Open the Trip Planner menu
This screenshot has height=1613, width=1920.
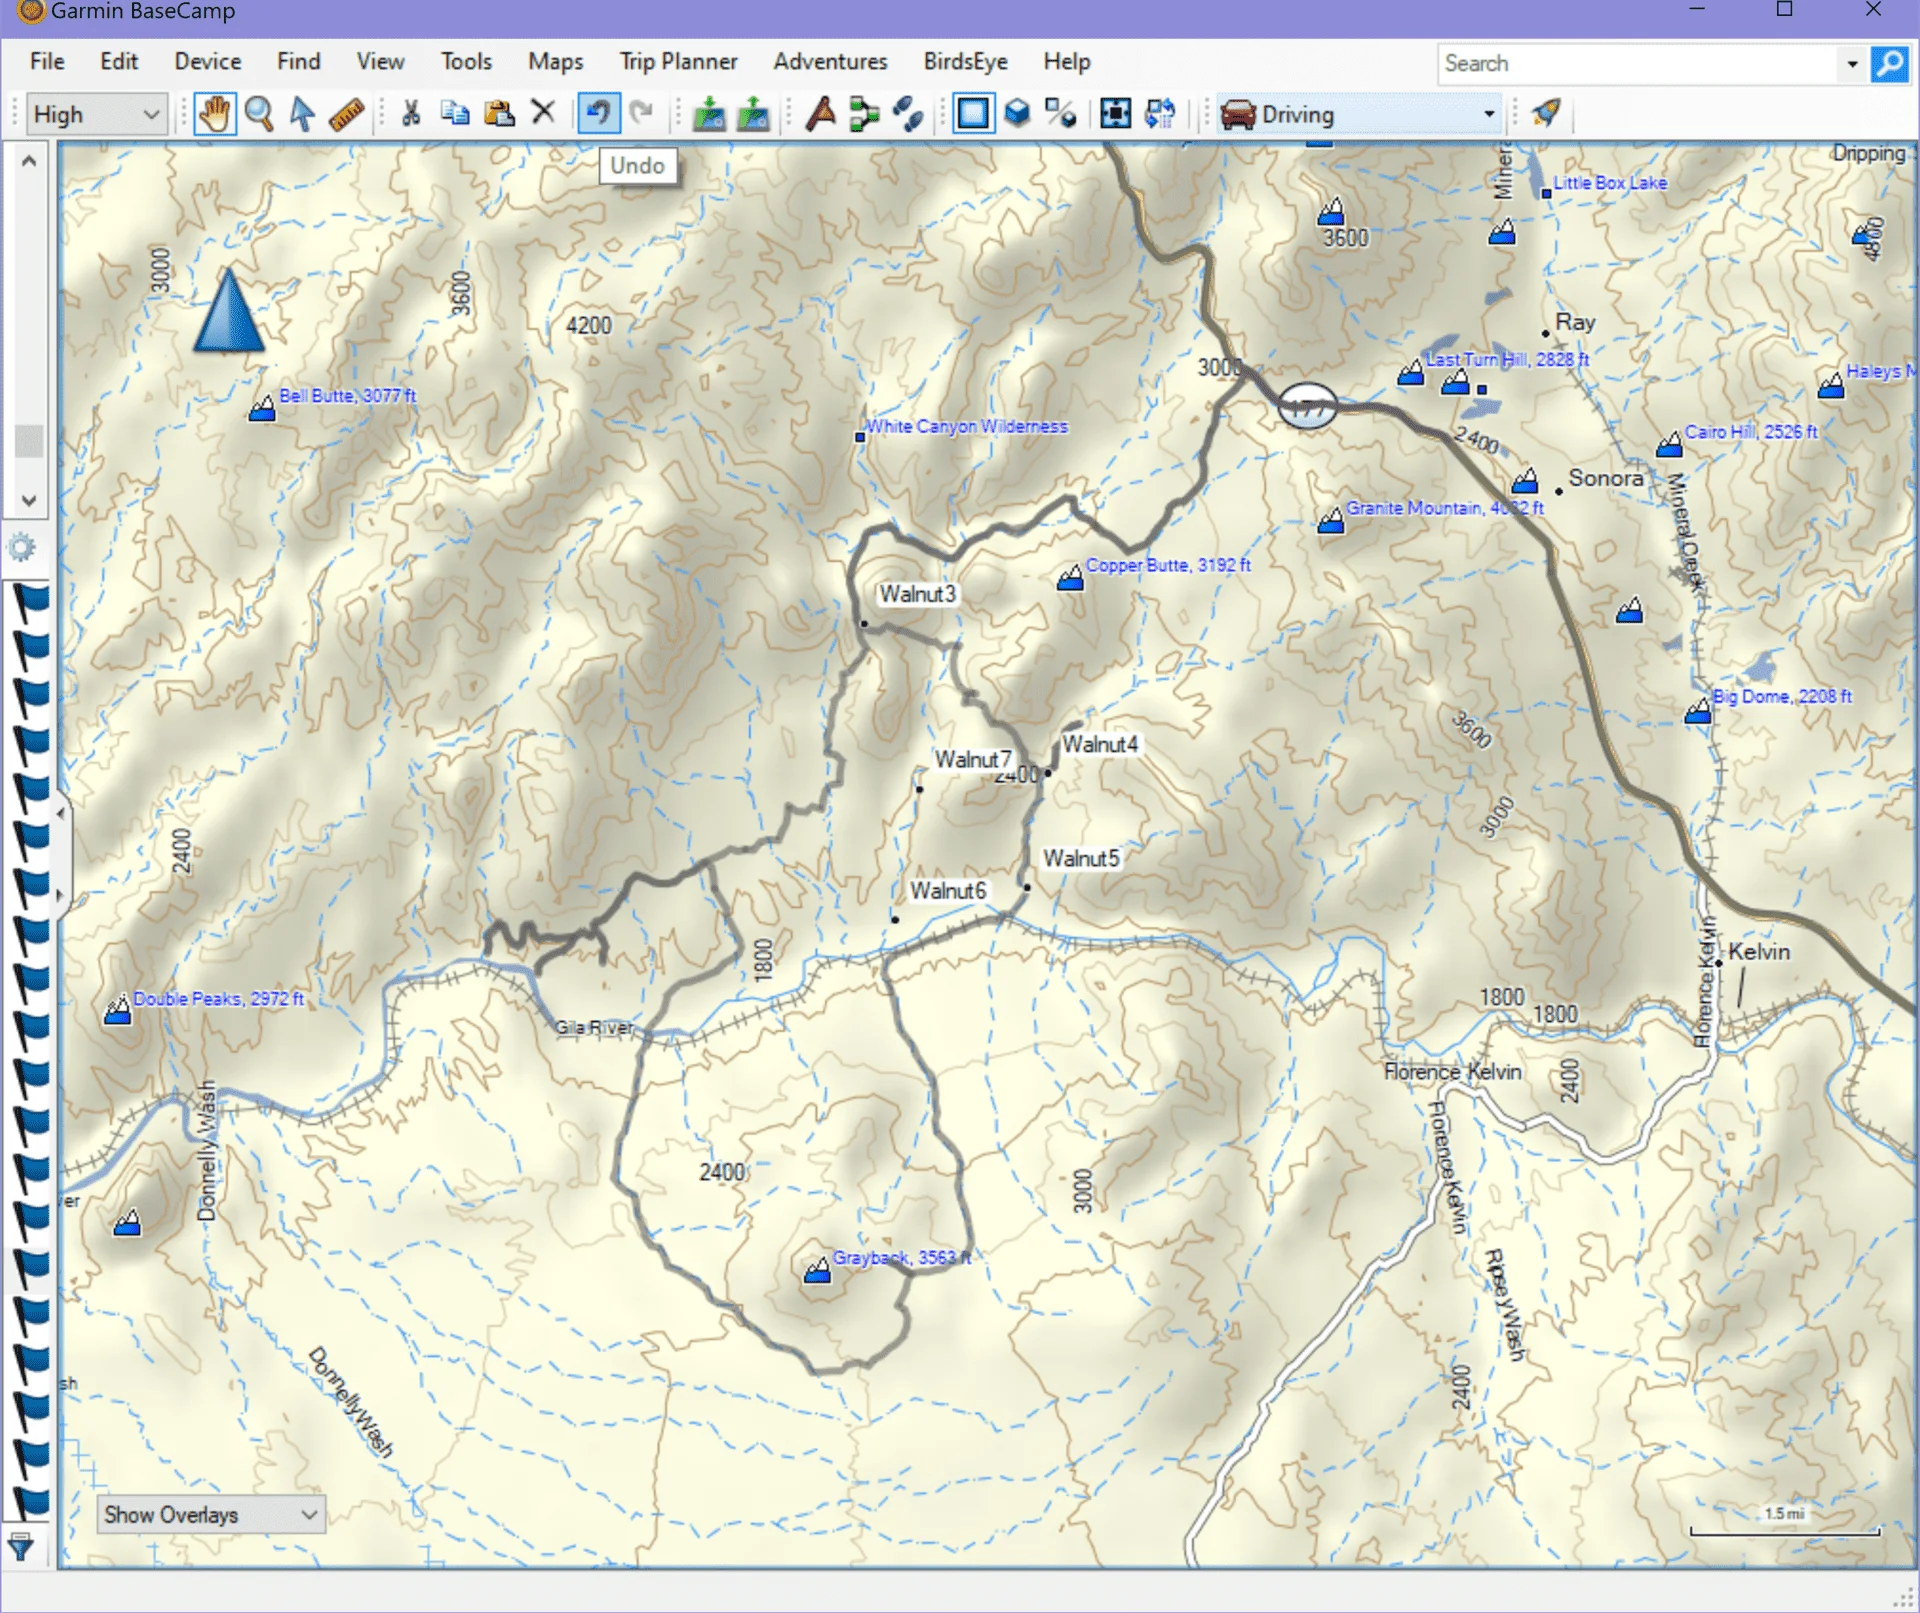click(x=678, y=61)
